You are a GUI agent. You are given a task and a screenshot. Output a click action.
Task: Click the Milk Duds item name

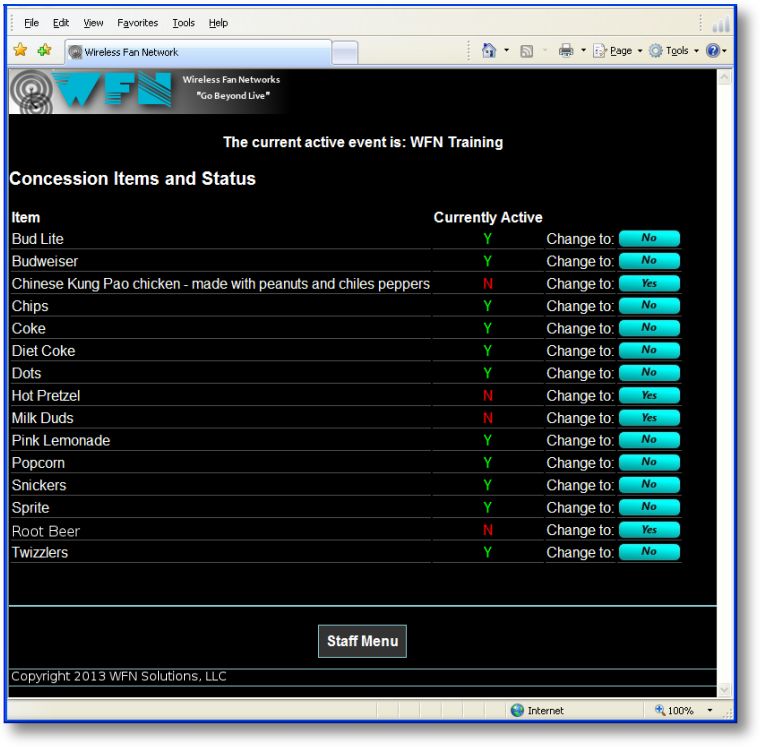[x=43, y=418]
